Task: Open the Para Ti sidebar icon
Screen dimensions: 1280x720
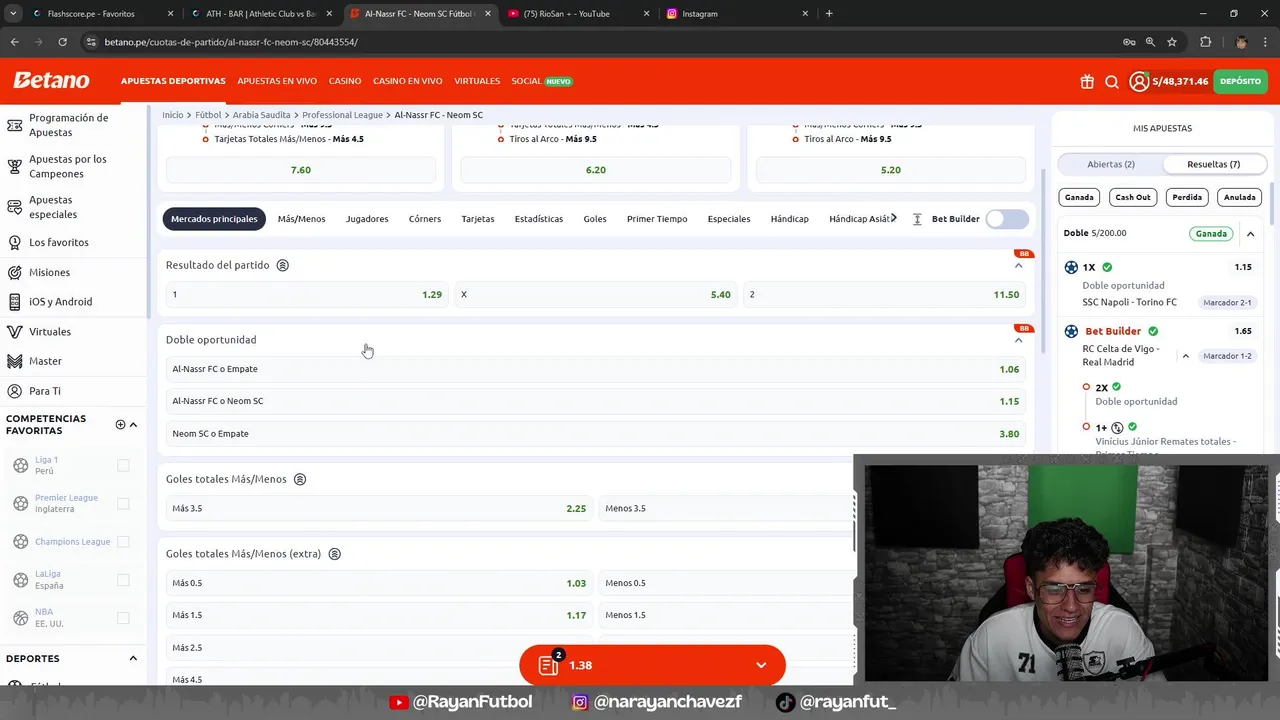Action: point(15,391)
